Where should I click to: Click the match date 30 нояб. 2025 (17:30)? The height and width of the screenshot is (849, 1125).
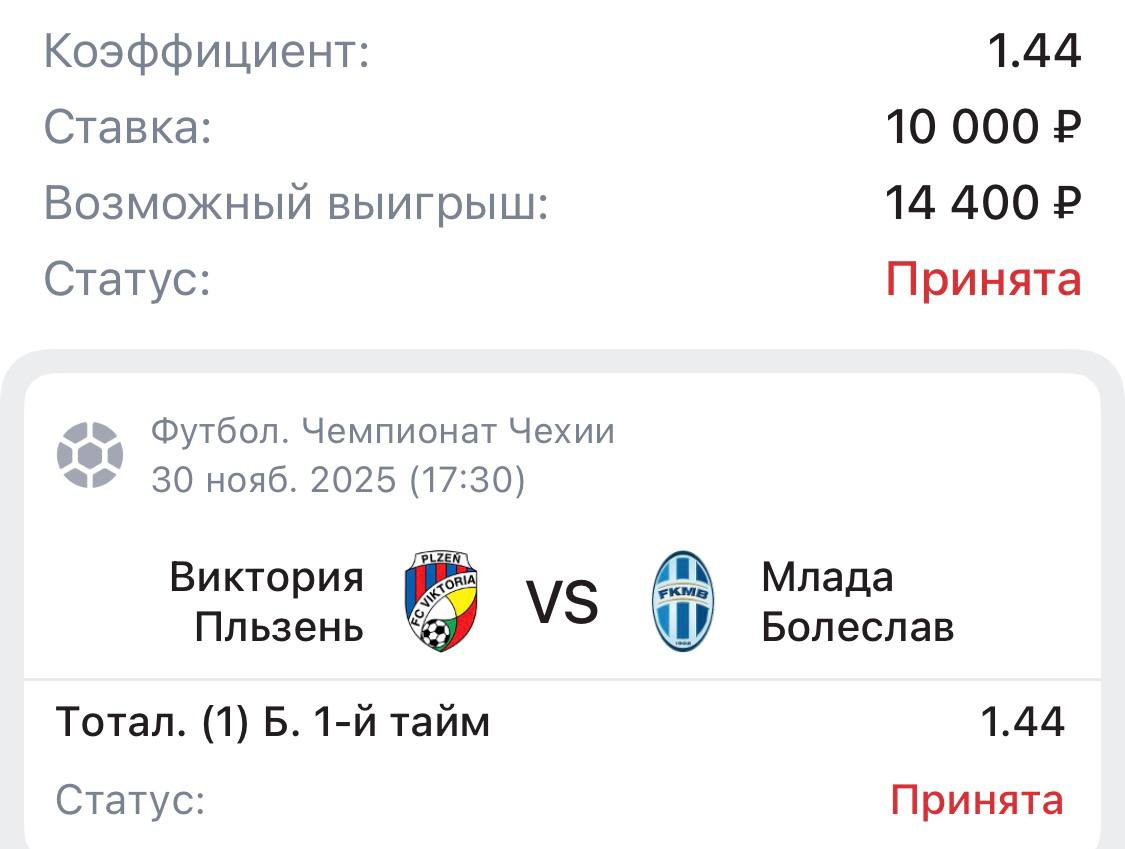click(338, 481)
